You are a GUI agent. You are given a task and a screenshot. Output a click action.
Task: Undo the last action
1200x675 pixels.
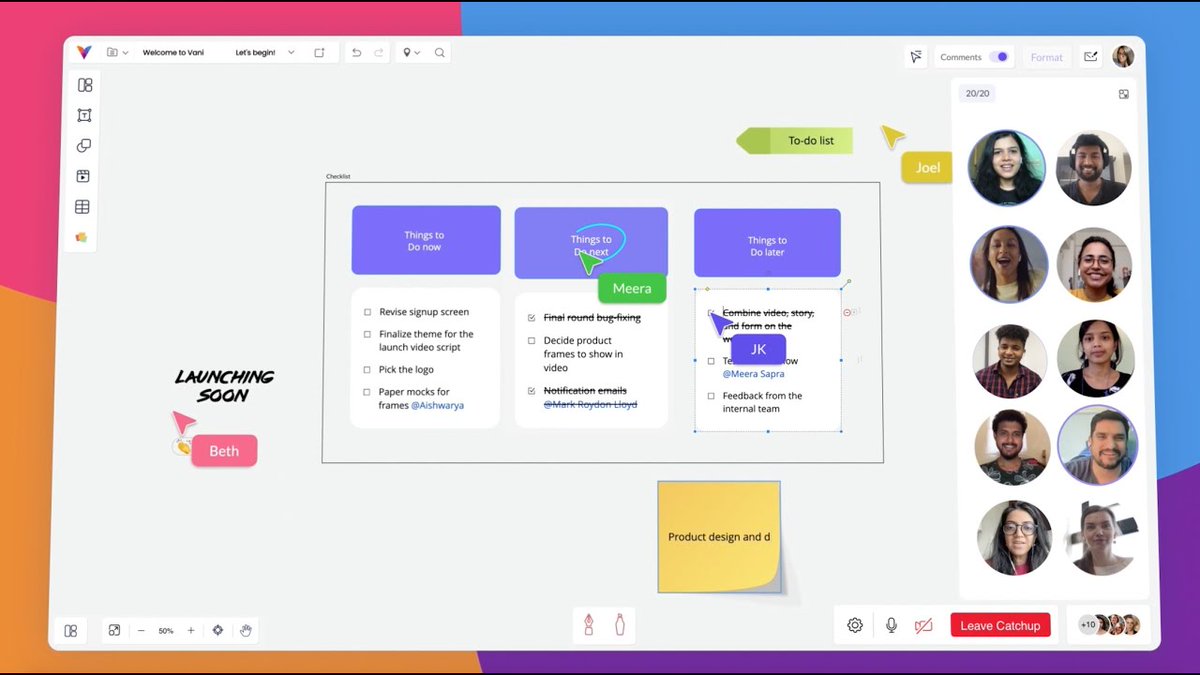[357, 52]
